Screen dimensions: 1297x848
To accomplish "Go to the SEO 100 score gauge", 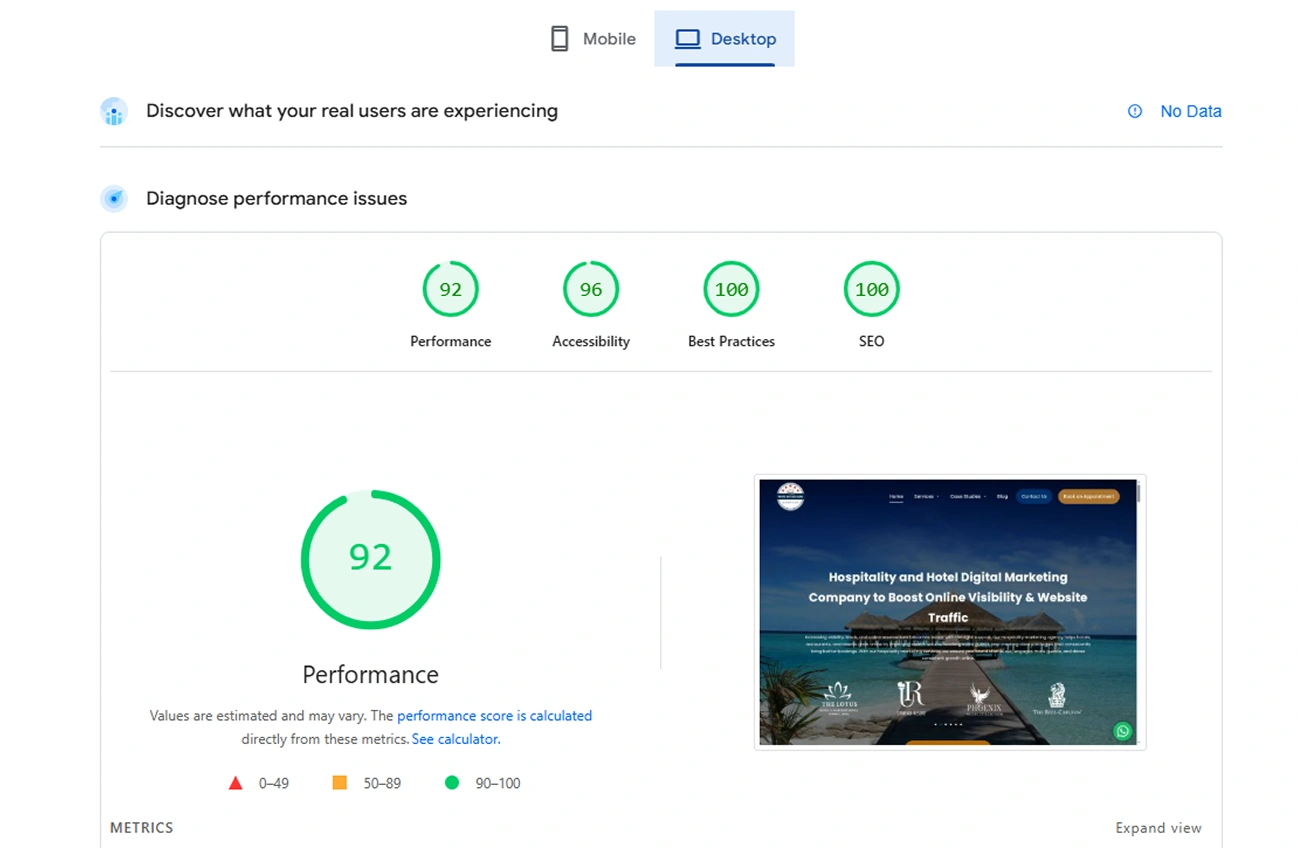I will [x=871, y=289].
